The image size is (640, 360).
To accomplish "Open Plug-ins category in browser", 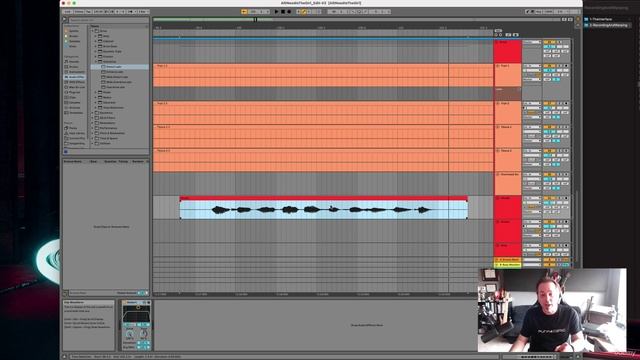I will tap(74, 92).
